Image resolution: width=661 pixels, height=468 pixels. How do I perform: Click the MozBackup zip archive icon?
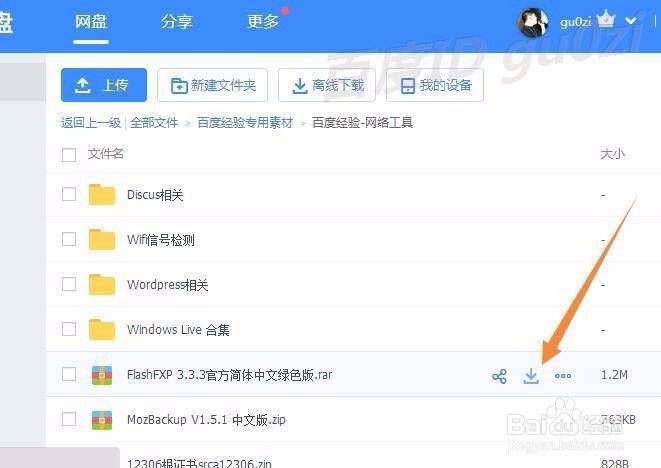click(x=102, y=420)
